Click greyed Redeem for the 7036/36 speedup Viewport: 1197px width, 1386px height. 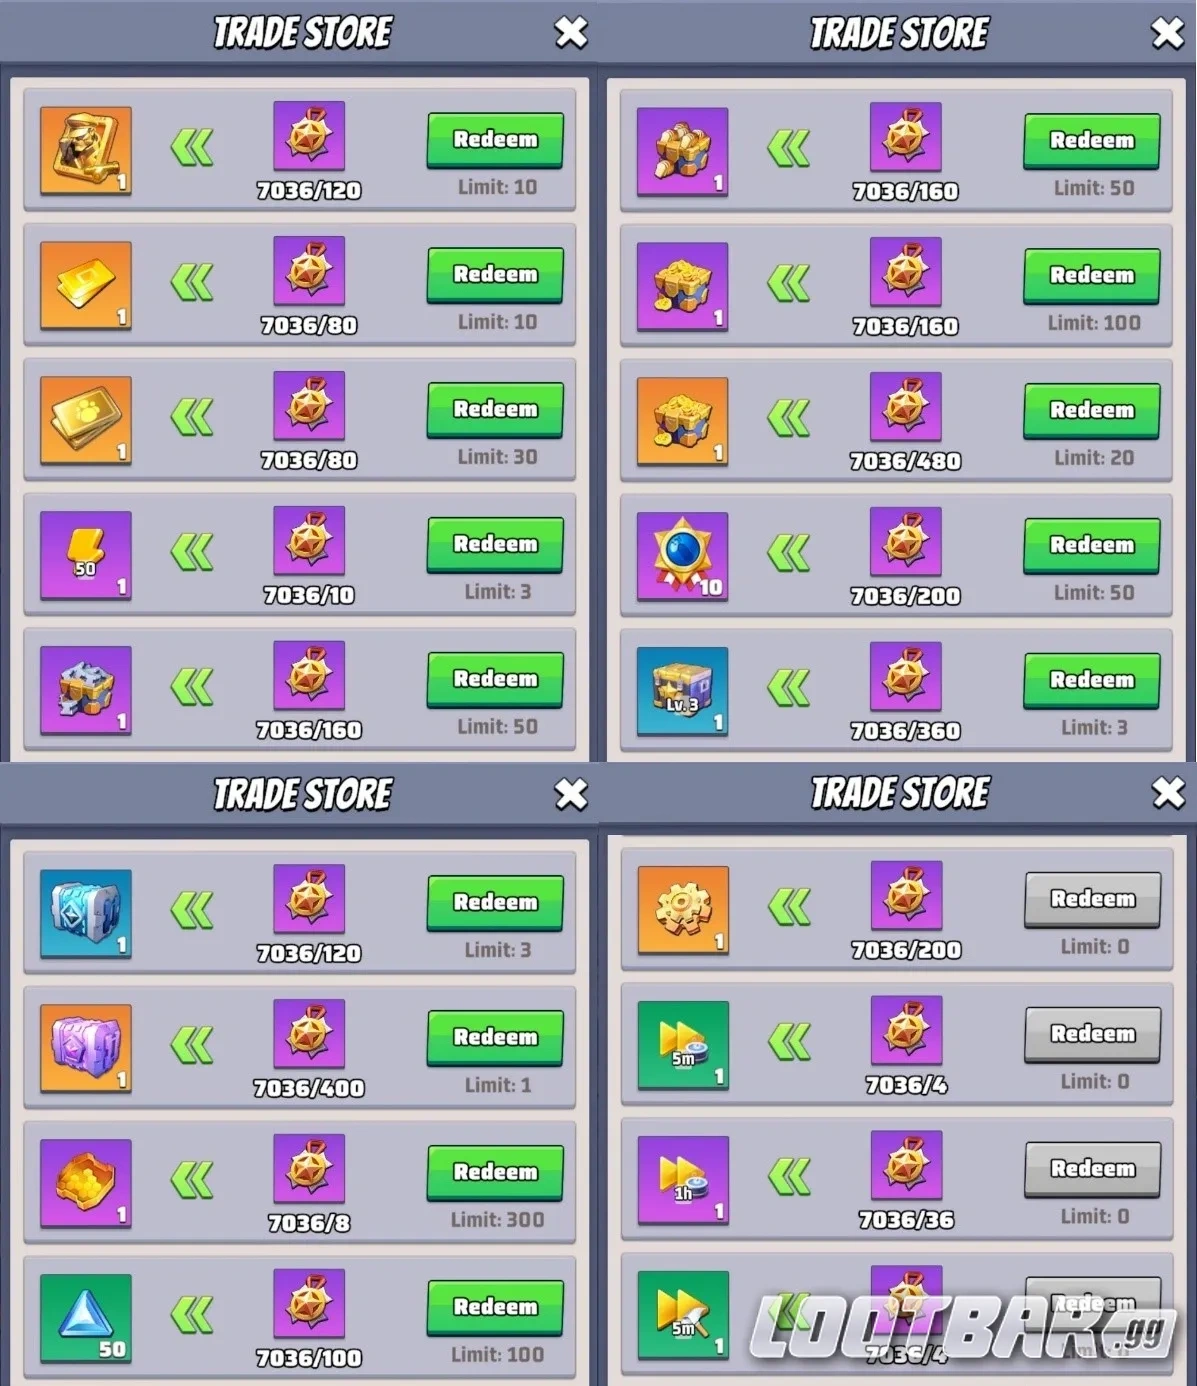(x=1092, y=1169)
